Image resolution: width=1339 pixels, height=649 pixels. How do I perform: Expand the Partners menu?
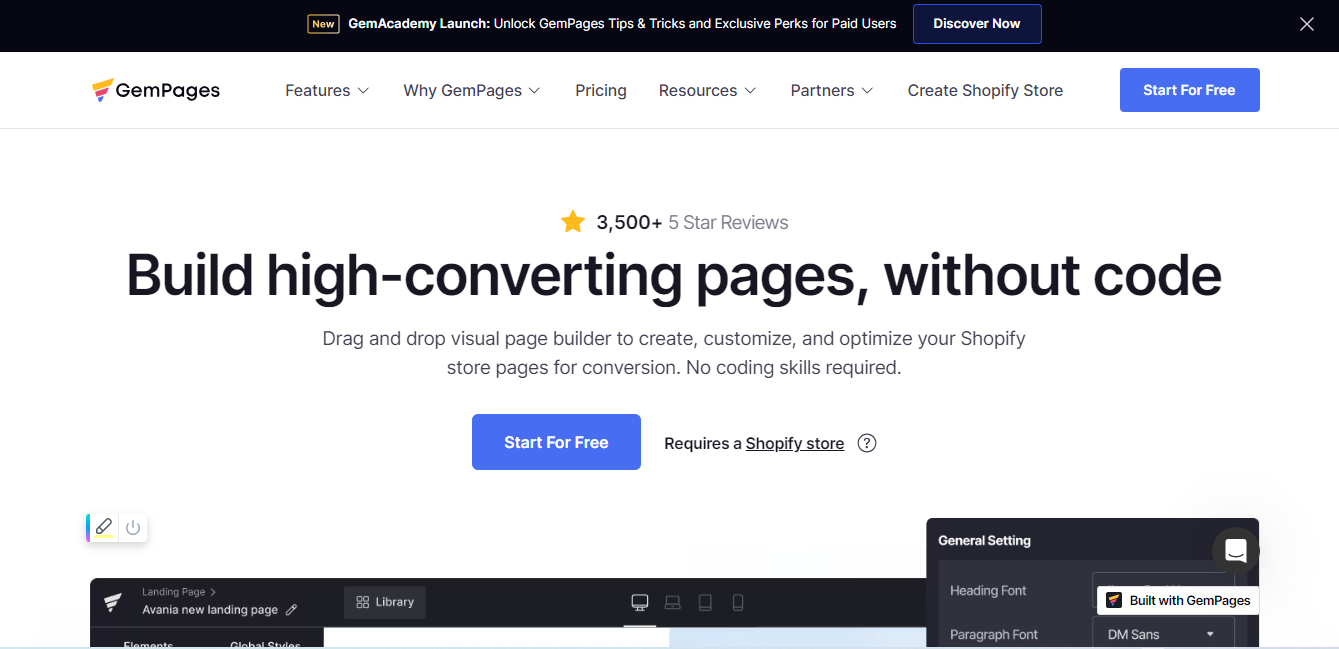coord(832,90)
